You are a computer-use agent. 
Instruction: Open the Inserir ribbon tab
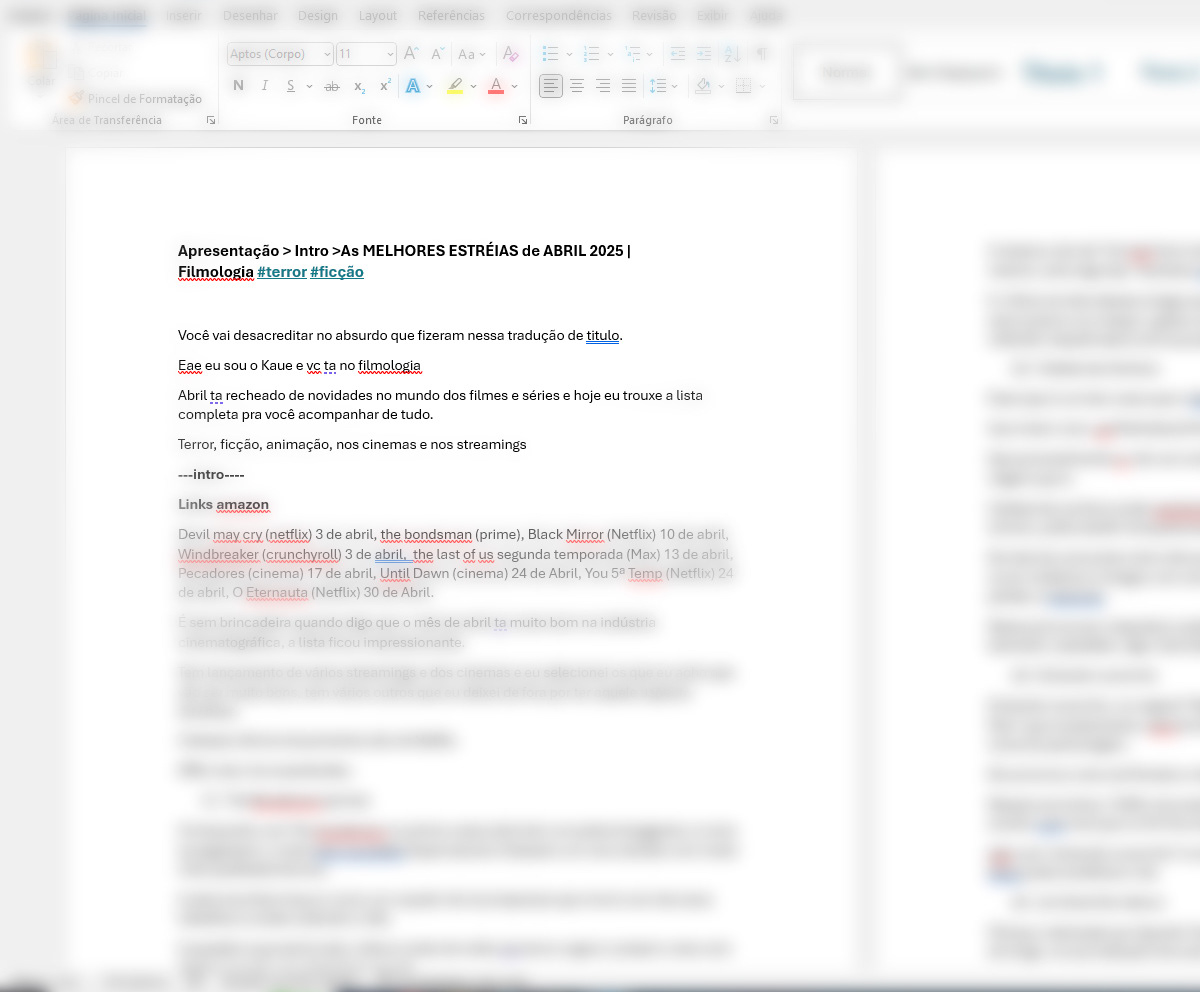coord(184,15)
